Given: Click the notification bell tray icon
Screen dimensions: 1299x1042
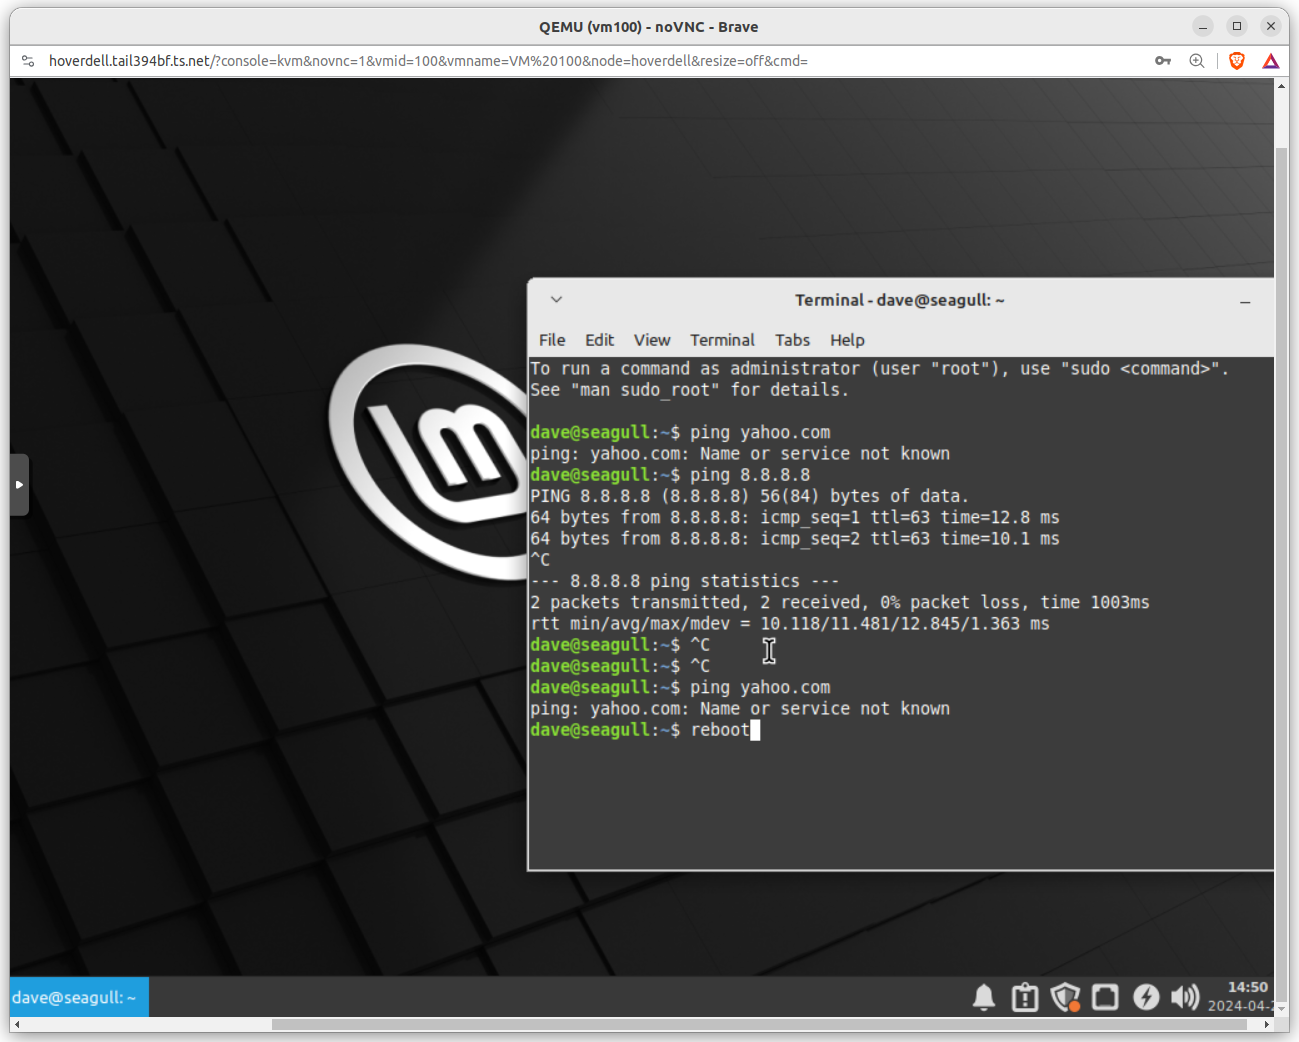Looking at the screenshot, I should coord(984,997).
